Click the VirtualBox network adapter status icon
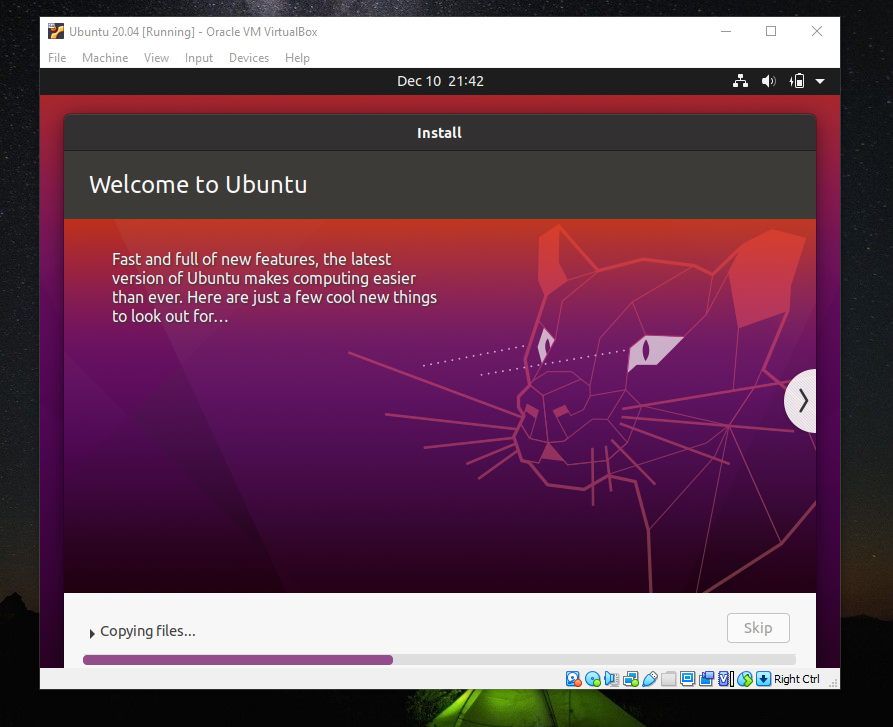This screenshot has height=727, width=893. [631, 679]
